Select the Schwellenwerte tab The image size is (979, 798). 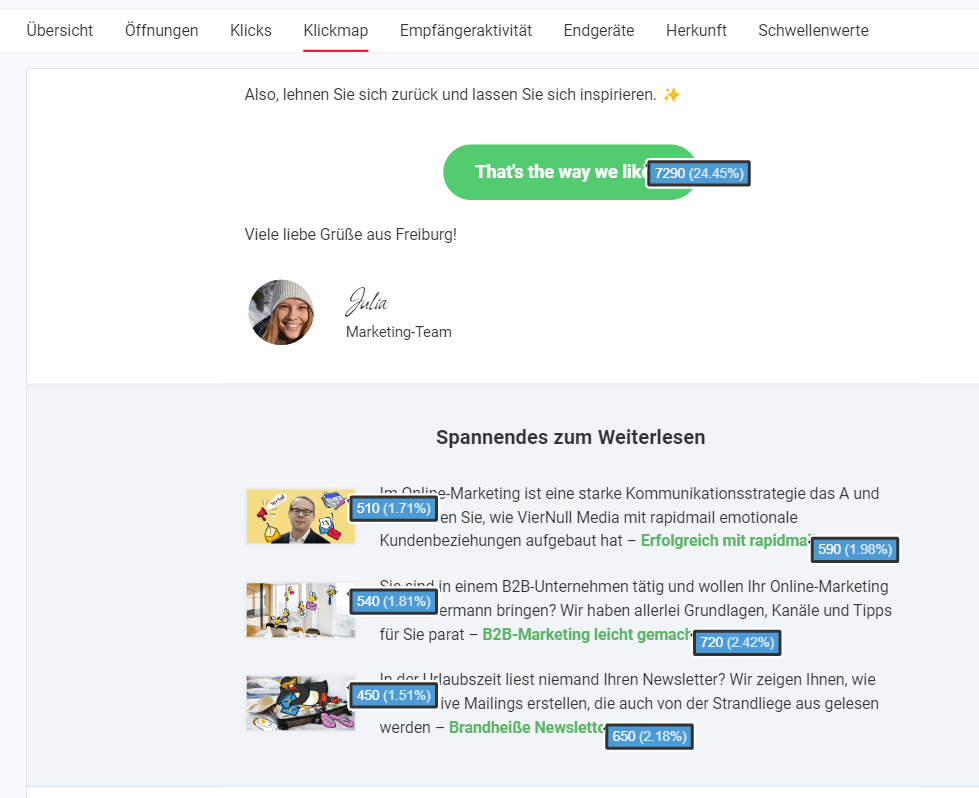click(813, 30)
